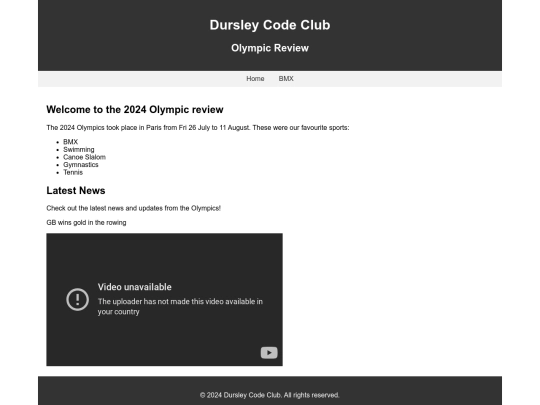Click the Olympic Review subtitle
The width and height of the screenshot is (540, 405).
tap(270, 48)
